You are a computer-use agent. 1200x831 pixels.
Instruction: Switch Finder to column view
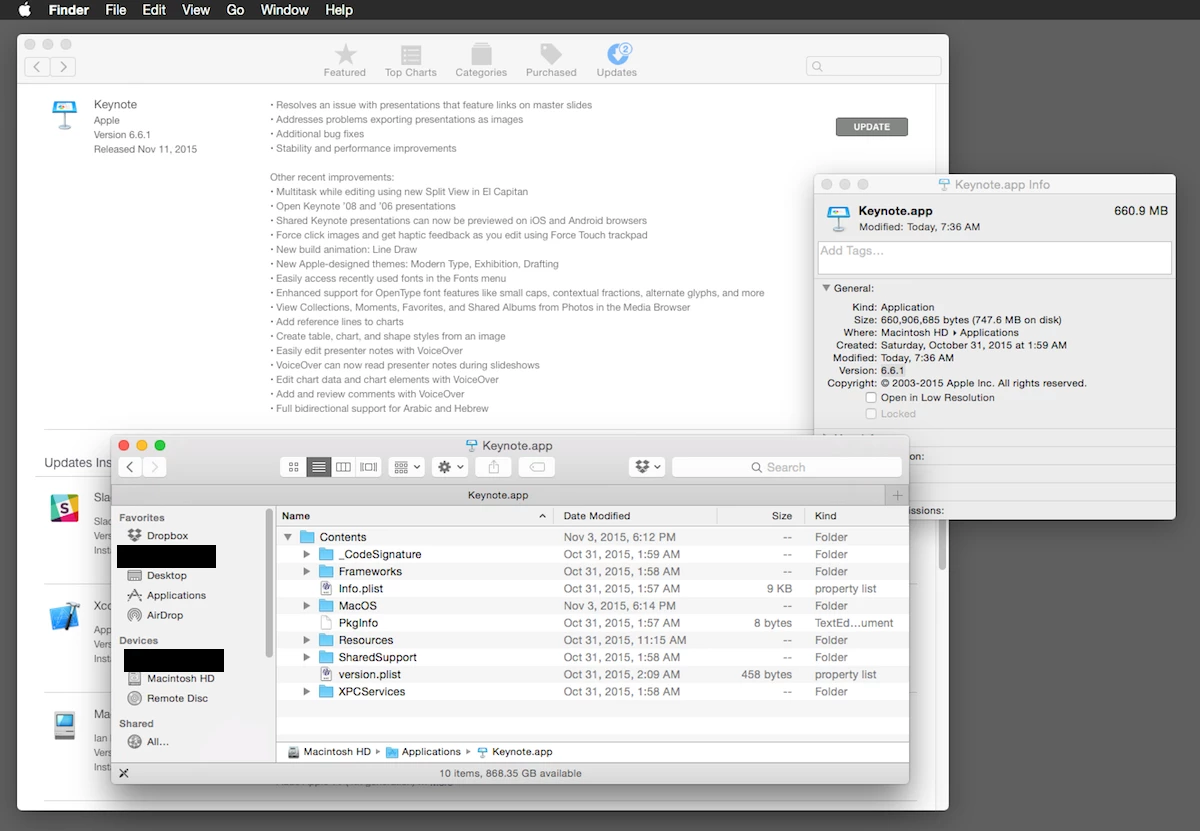[344, 467]
